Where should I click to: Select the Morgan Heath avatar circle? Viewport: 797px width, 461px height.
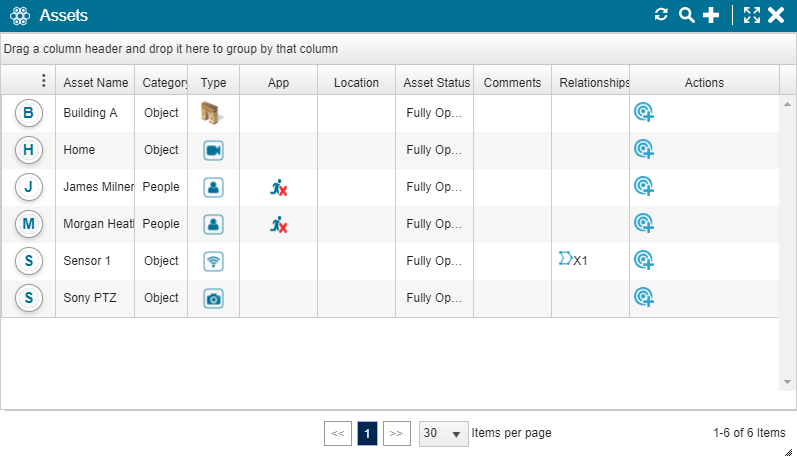[28, 224]
